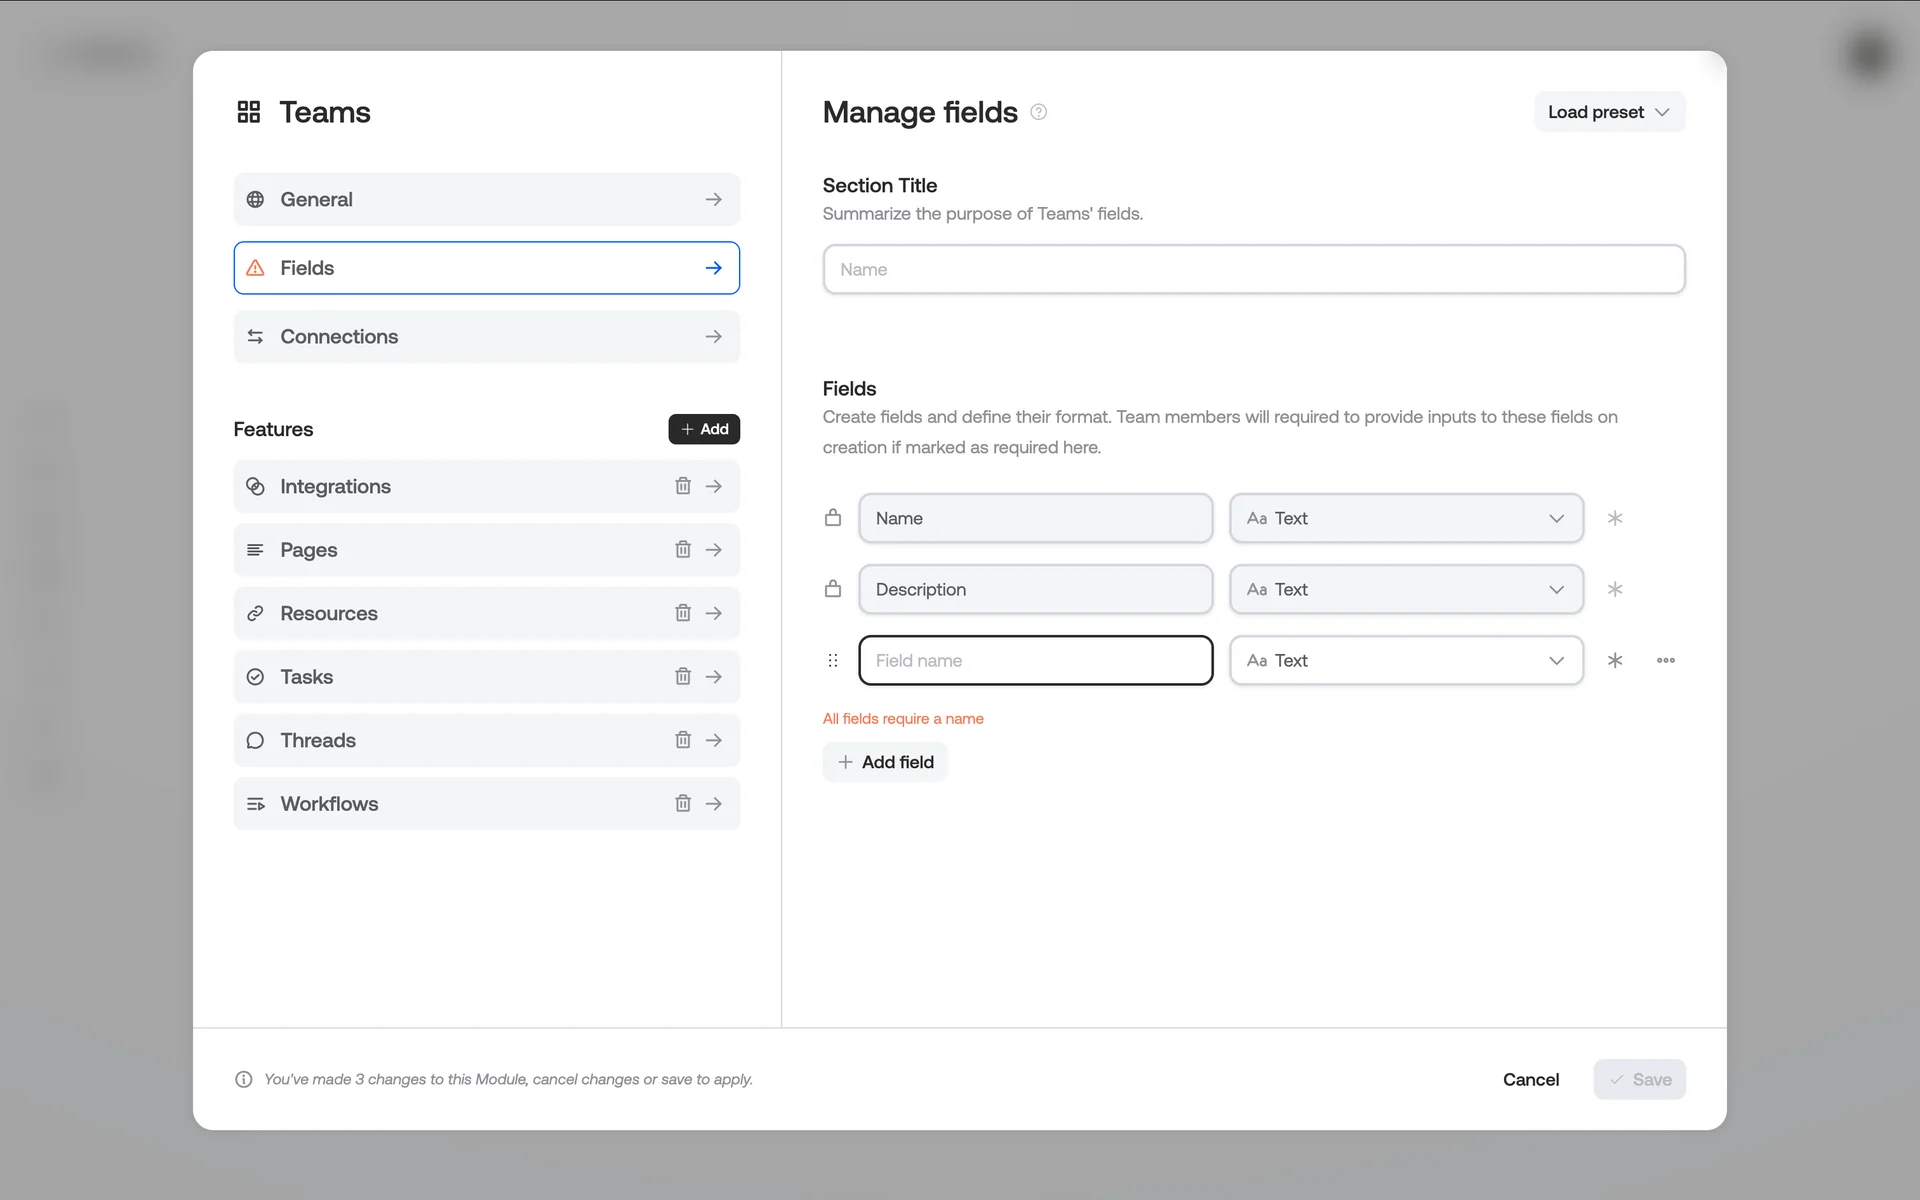1920x1200 pixels.
Task: Open the Load preset dropdown
Action: coord(1609,112)
